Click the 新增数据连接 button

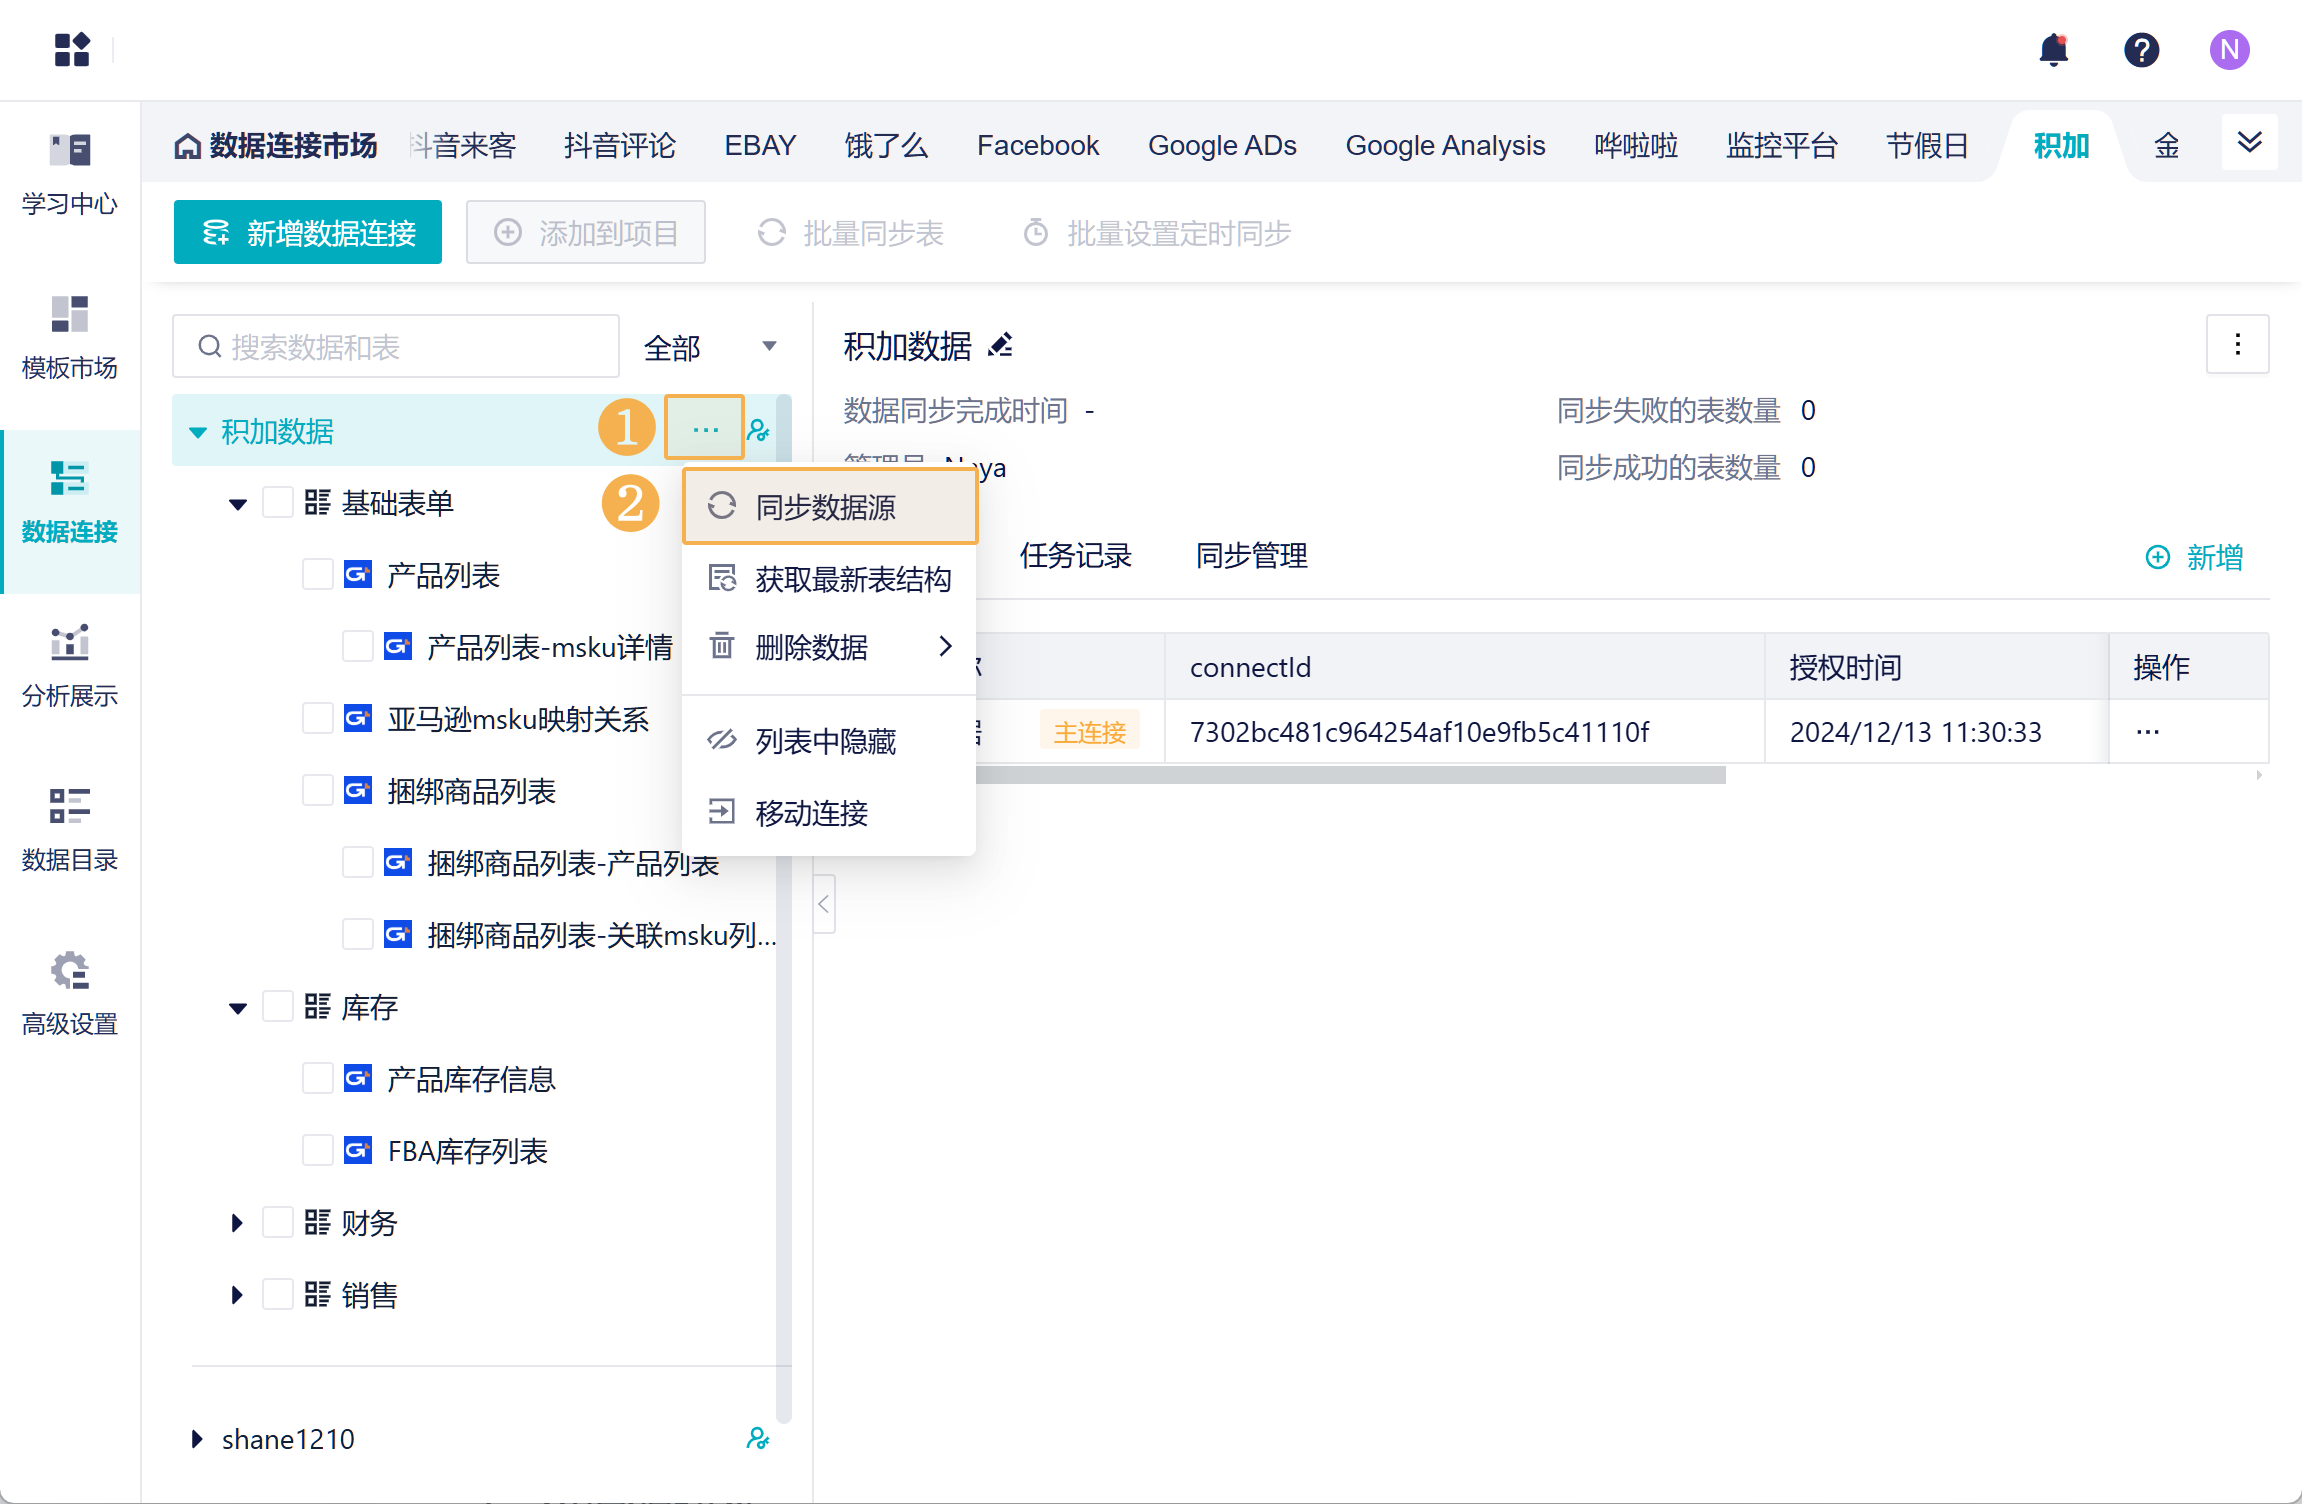pos(307,233)
